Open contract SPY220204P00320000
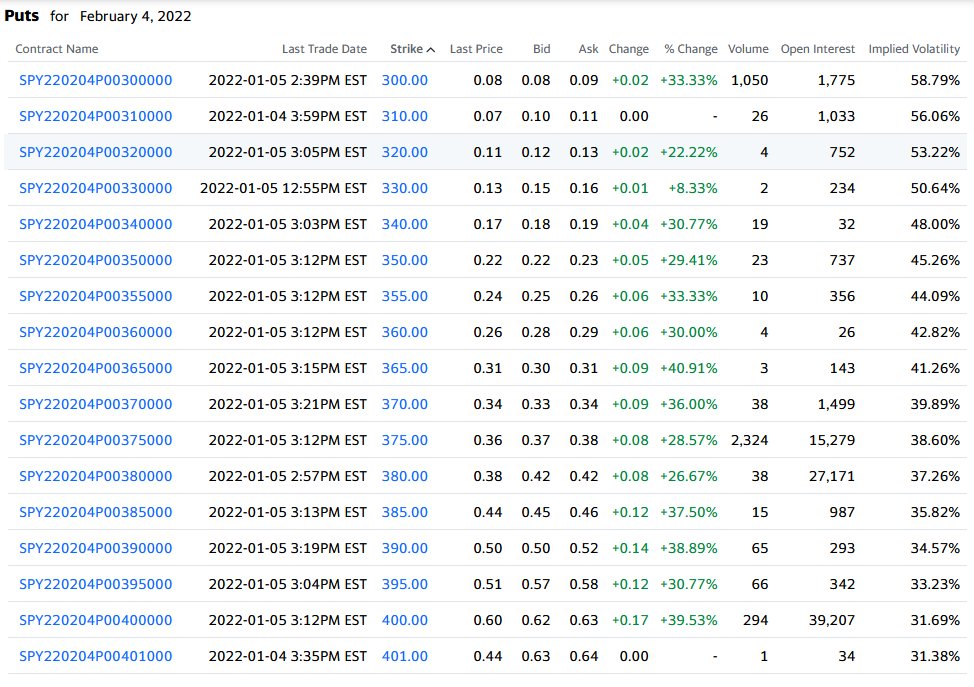The width and height of the screenshot is (974, 687). coord(96,152)
